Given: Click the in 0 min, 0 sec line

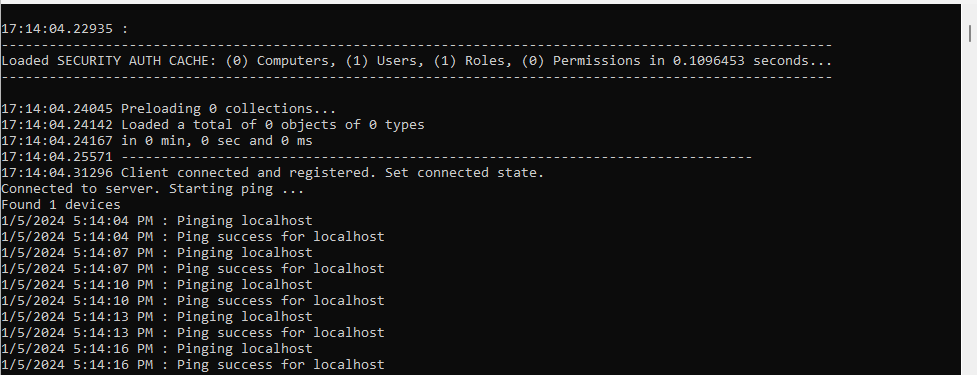Looking at the screenshot, I should tap(156, 141).
